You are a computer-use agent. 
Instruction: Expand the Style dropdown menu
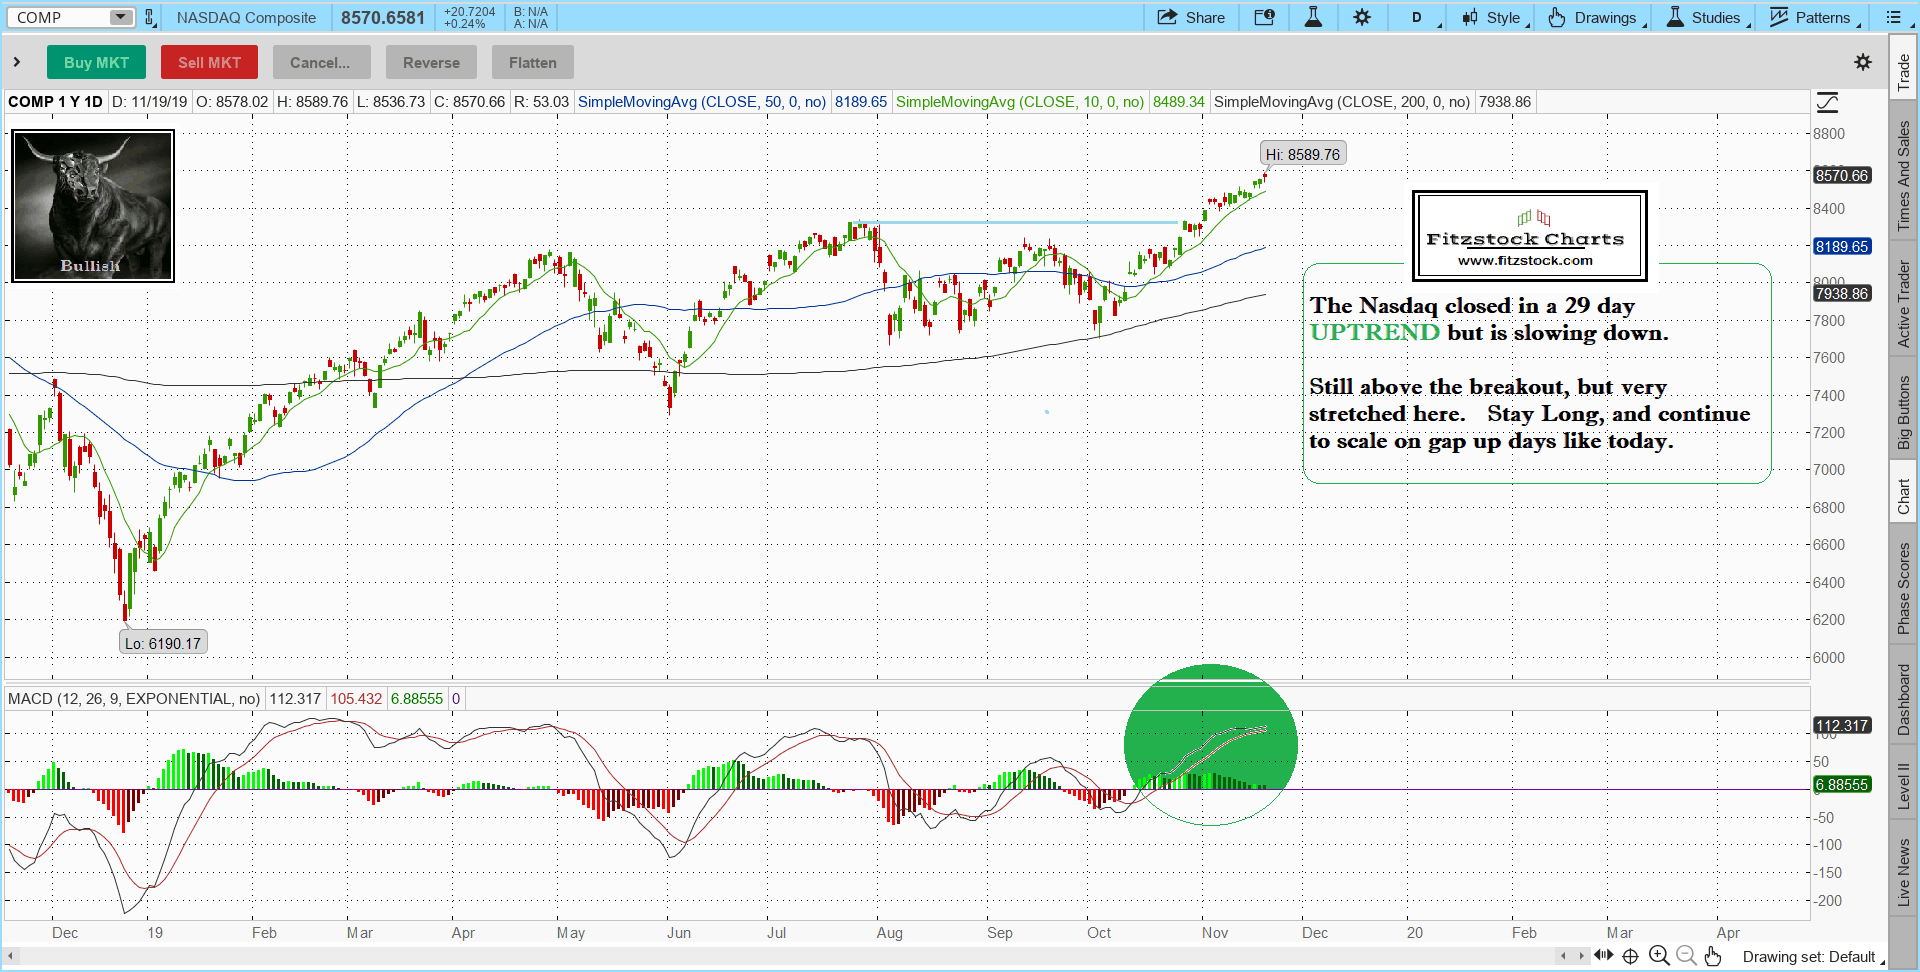point(1495,17)
